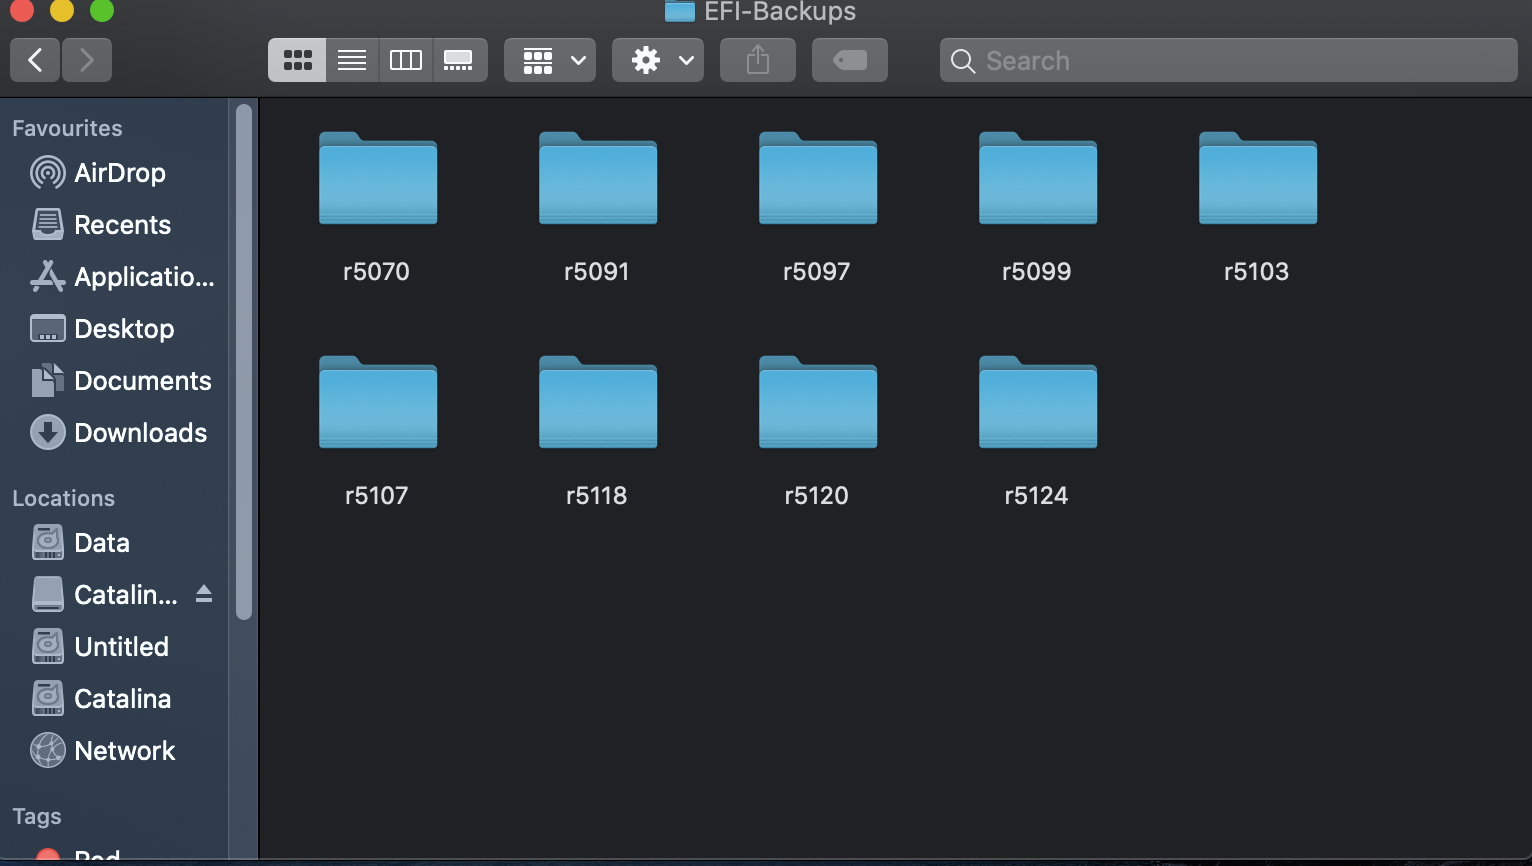Viewport: 1532px width, 866px height.
Task: Select the r5124 folder
Action: pos(1037,404)
